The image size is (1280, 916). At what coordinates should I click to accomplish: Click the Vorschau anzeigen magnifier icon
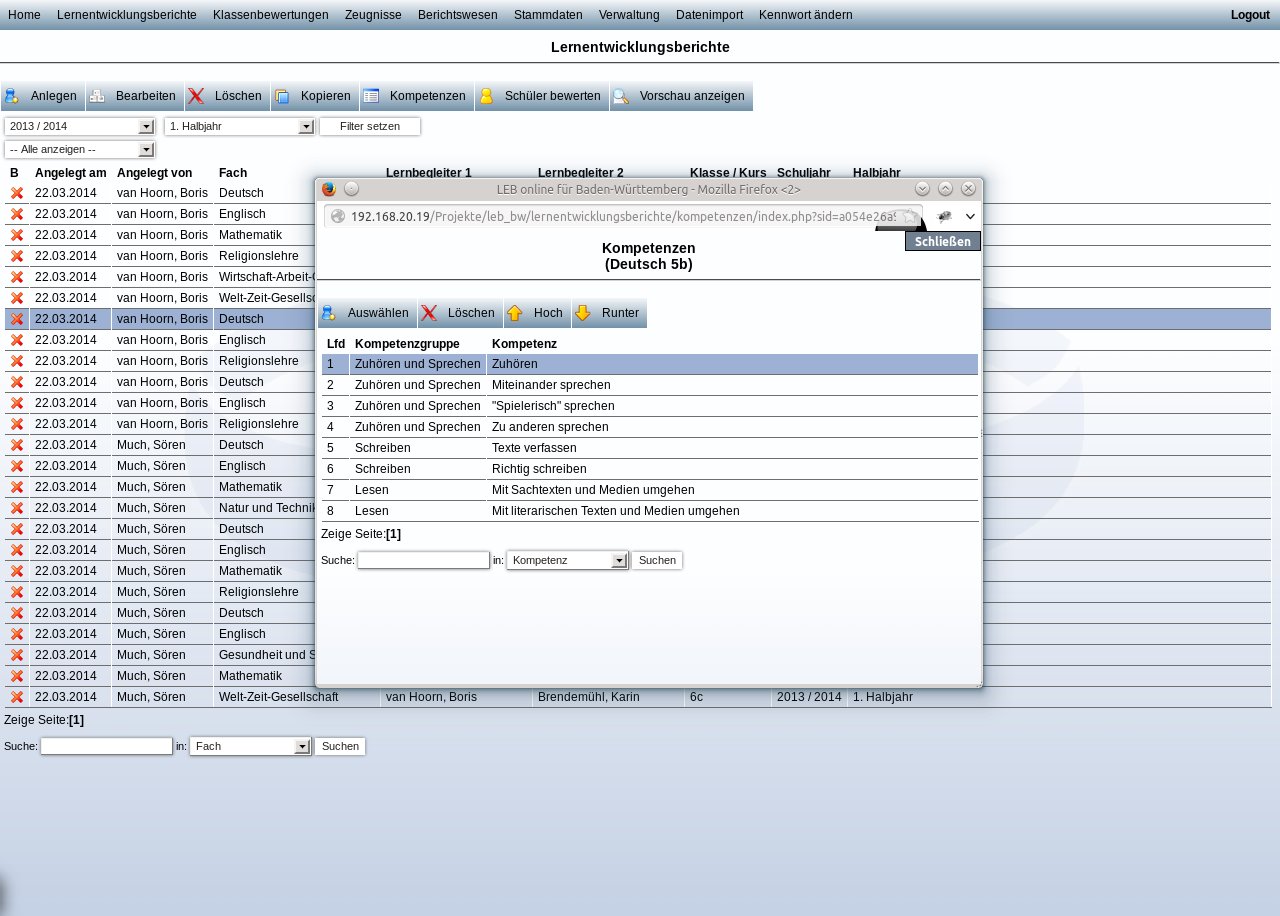point(621,96)
